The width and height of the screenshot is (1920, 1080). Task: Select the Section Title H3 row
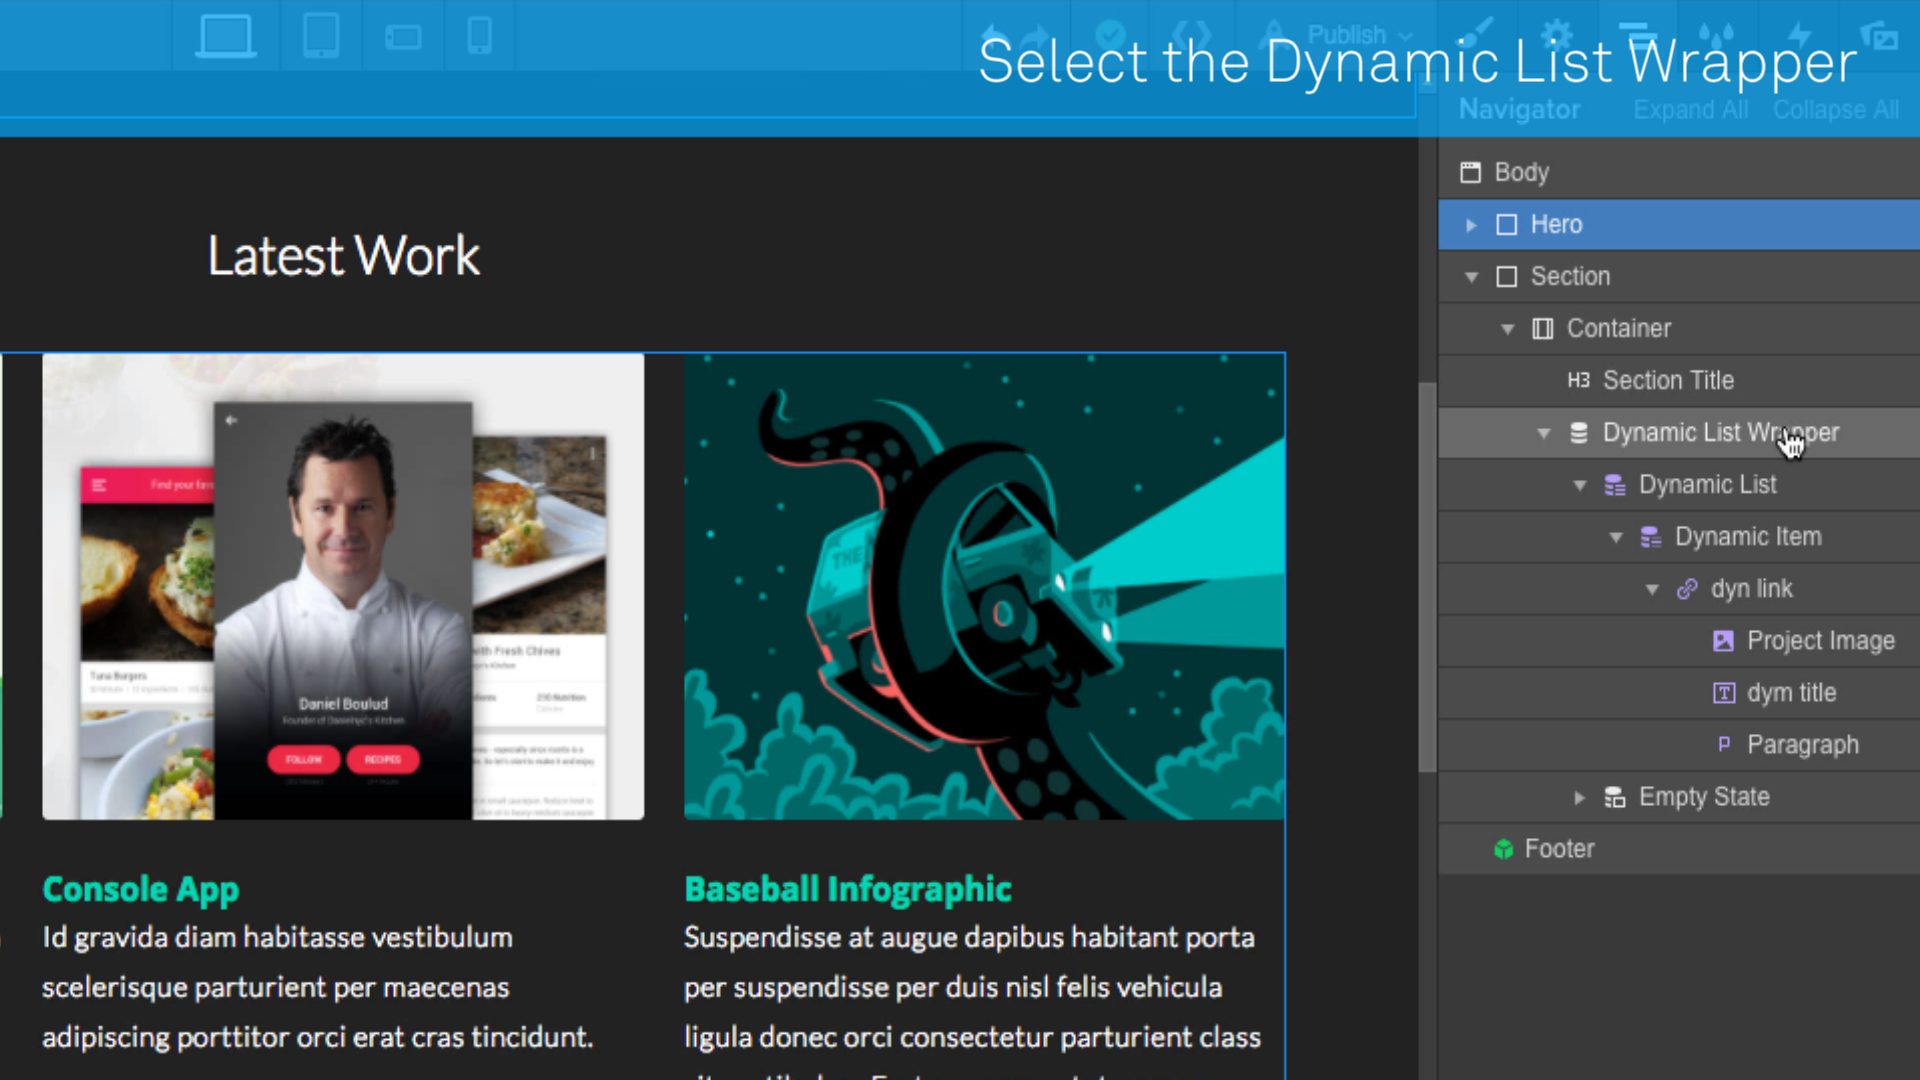(1679, 380)
